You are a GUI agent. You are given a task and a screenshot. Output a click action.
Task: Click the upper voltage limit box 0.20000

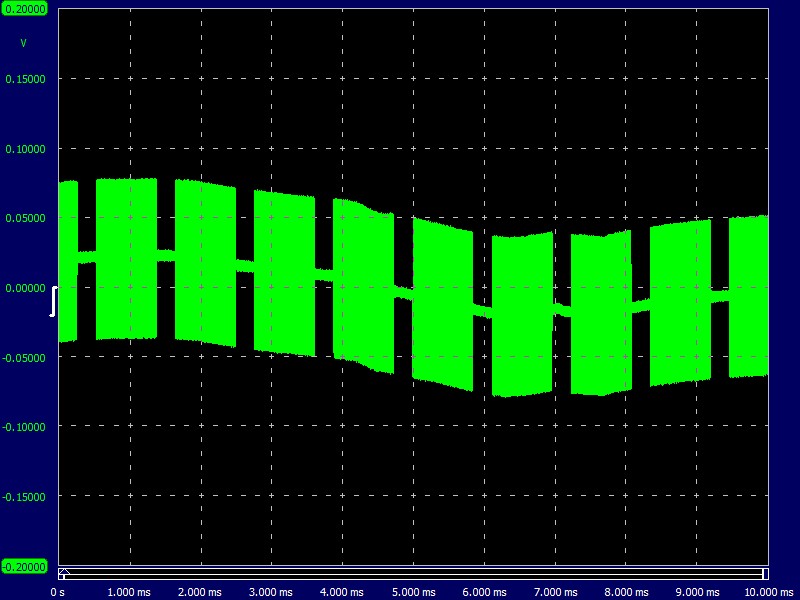[x=24, y=9]
